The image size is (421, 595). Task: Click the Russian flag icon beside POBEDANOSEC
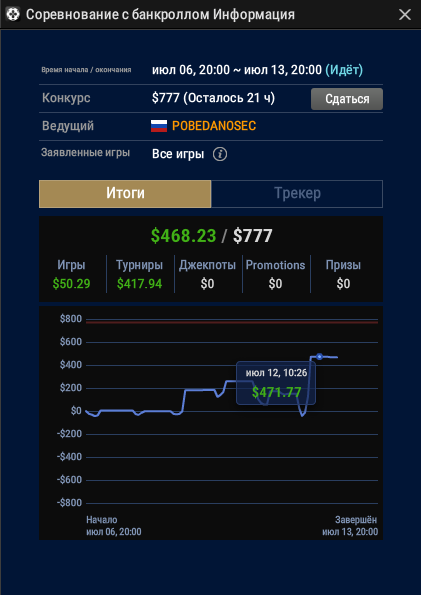tap(159, 126)
